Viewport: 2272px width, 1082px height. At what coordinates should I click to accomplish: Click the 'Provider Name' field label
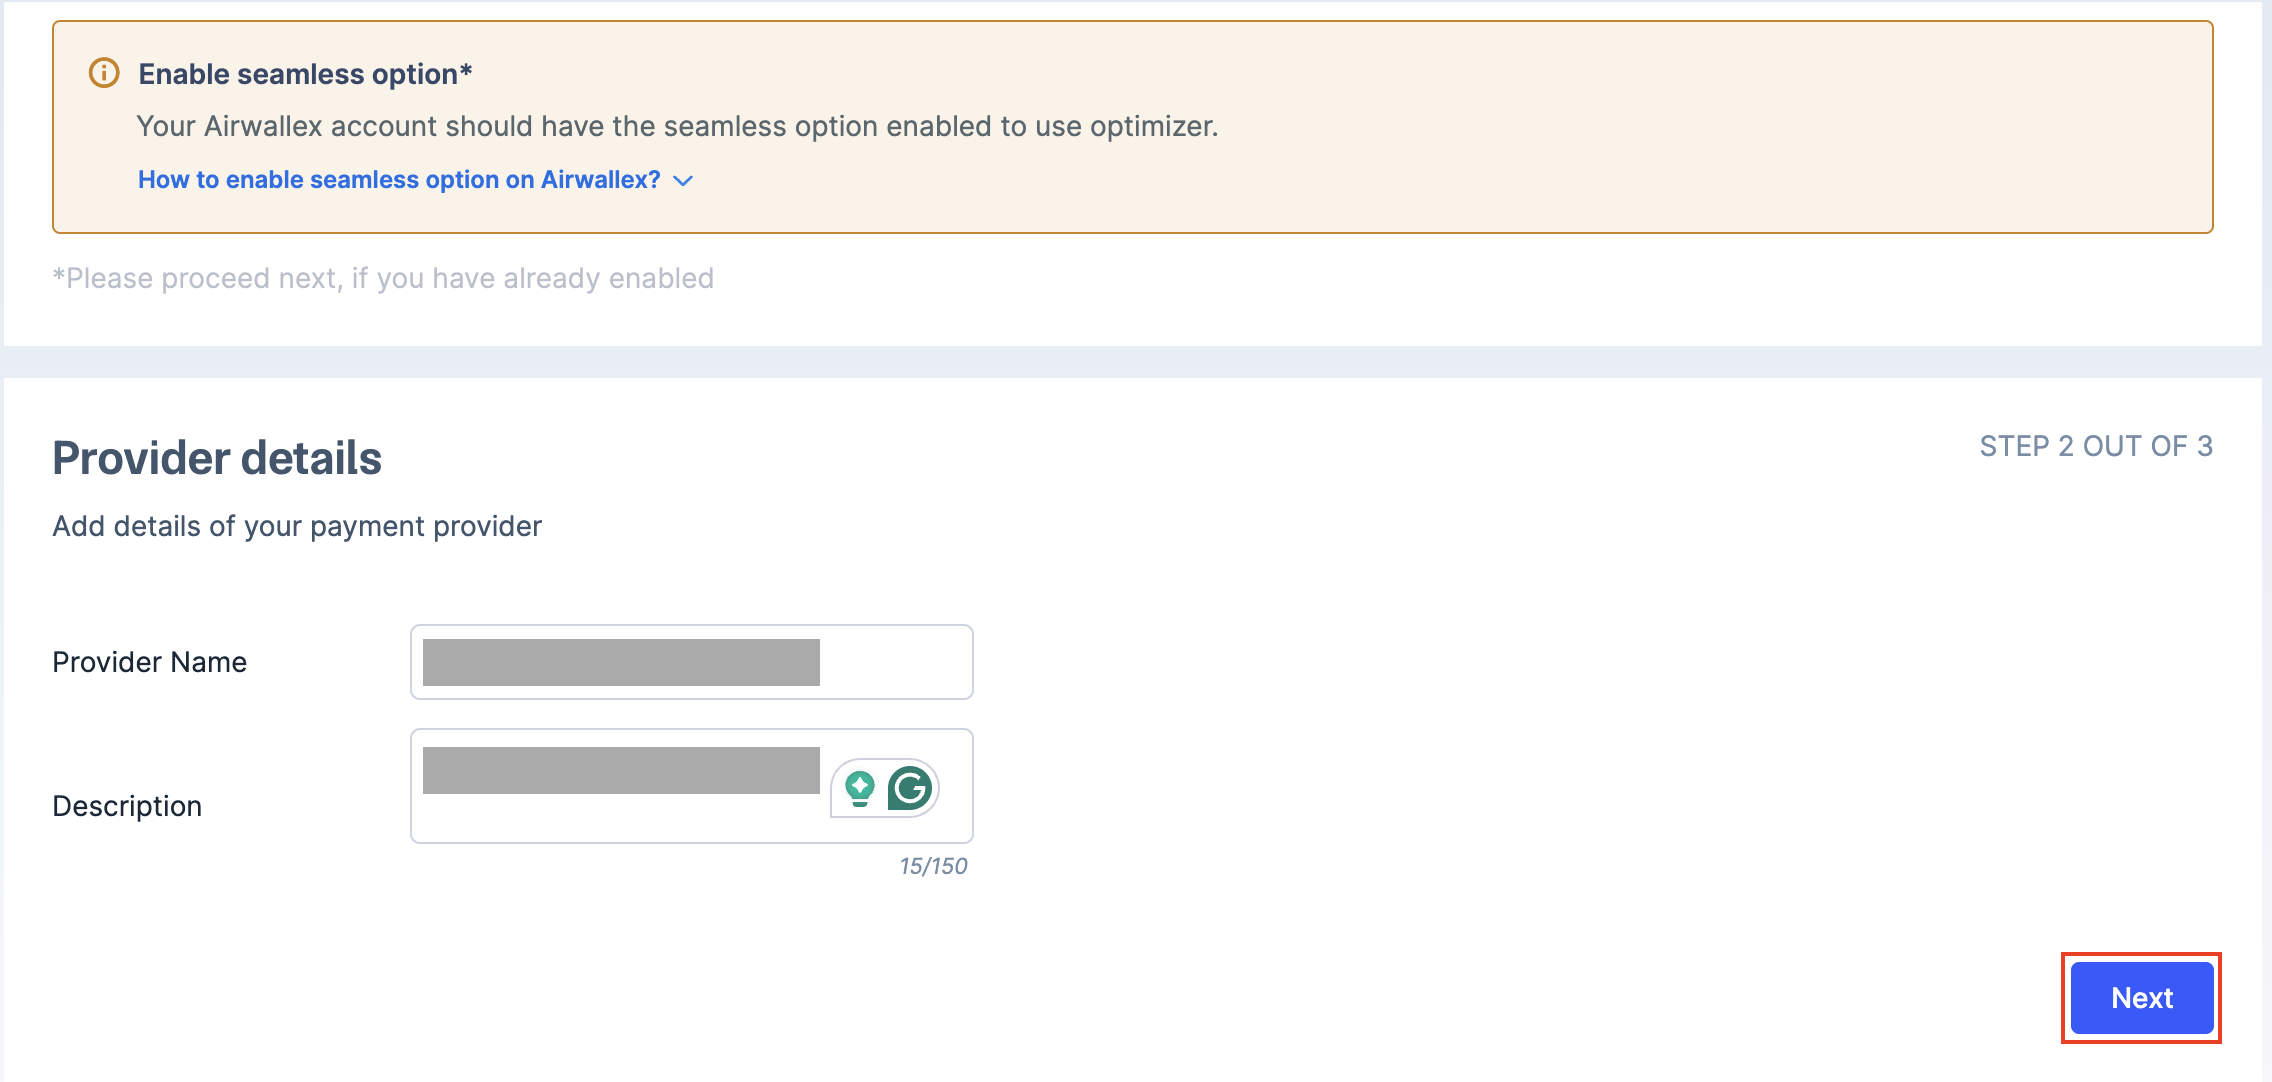point(149,662)
